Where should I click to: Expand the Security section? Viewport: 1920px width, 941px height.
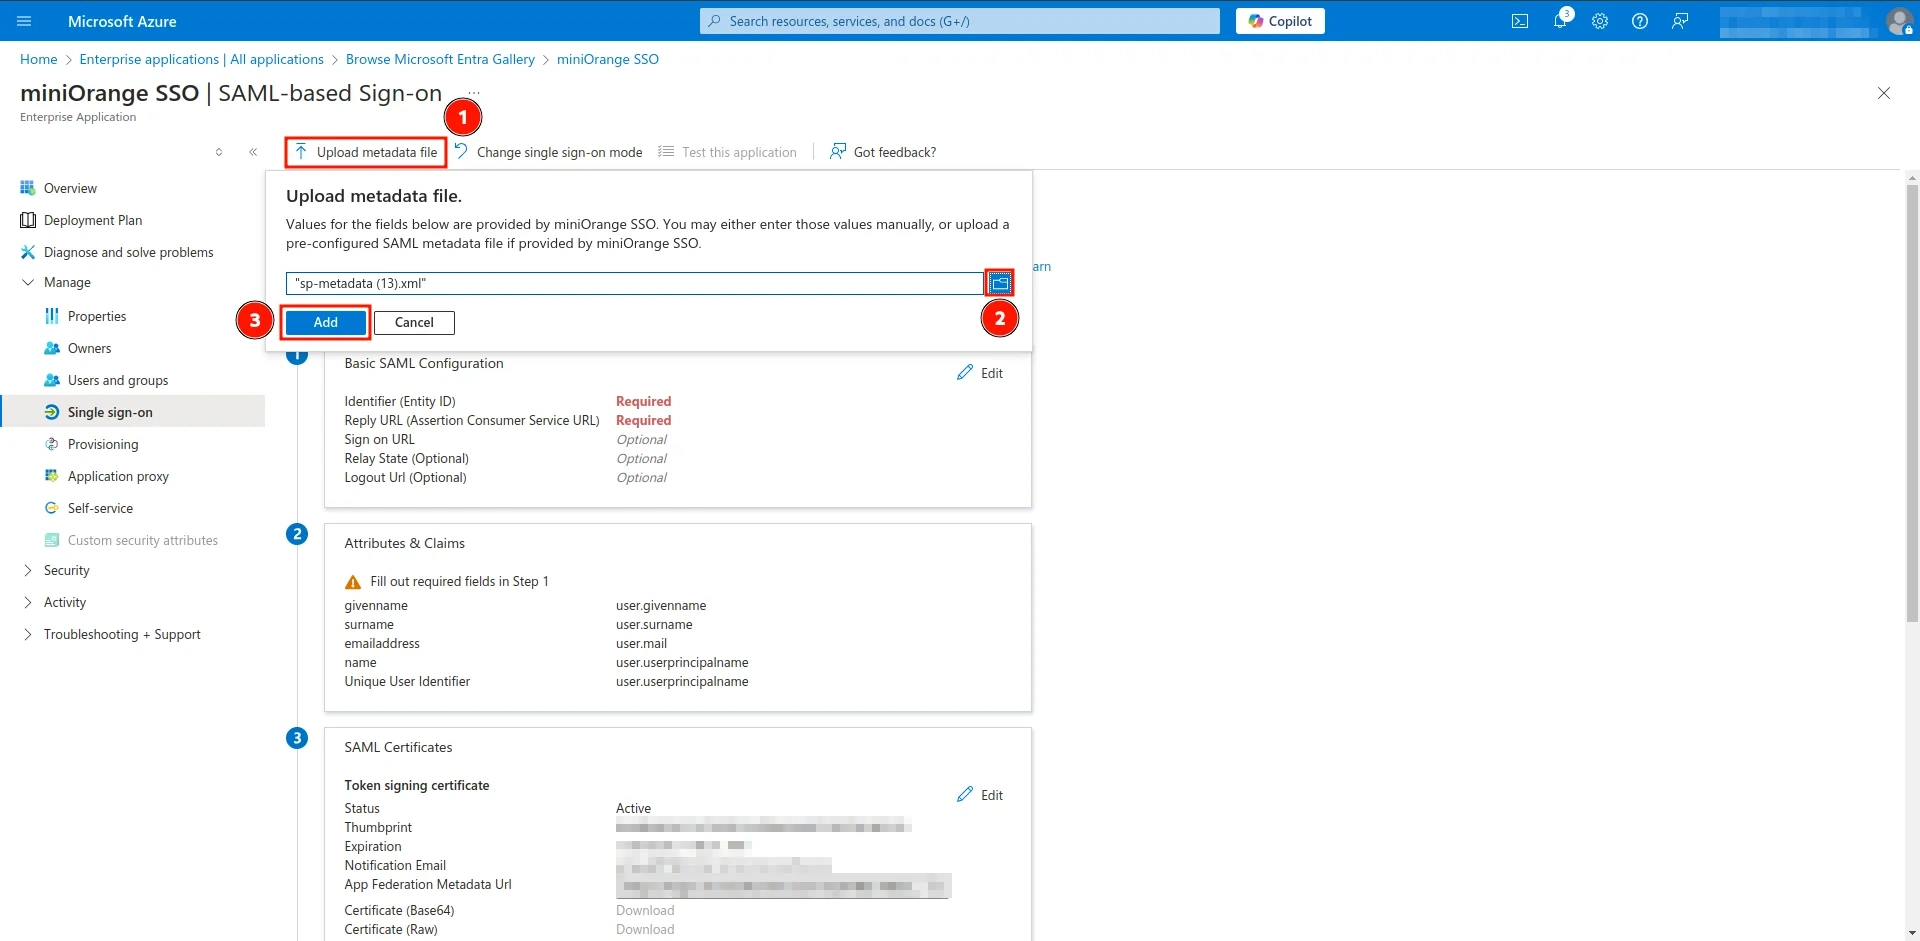tap(28, 570)
